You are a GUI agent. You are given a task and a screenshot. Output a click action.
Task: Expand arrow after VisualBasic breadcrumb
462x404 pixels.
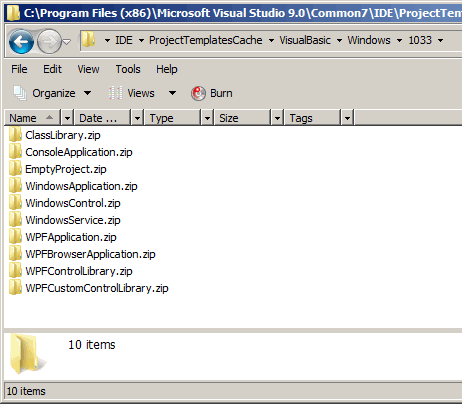coord(339,41)
